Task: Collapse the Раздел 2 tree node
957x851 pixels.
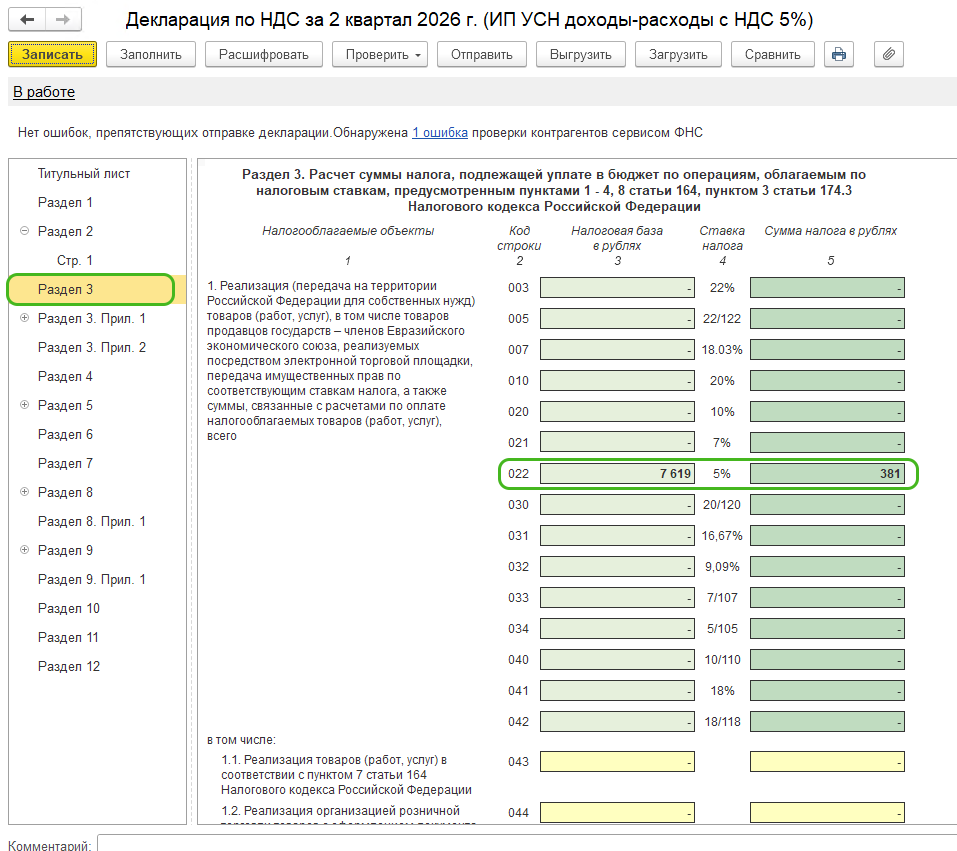Action: tap(24, 231)
